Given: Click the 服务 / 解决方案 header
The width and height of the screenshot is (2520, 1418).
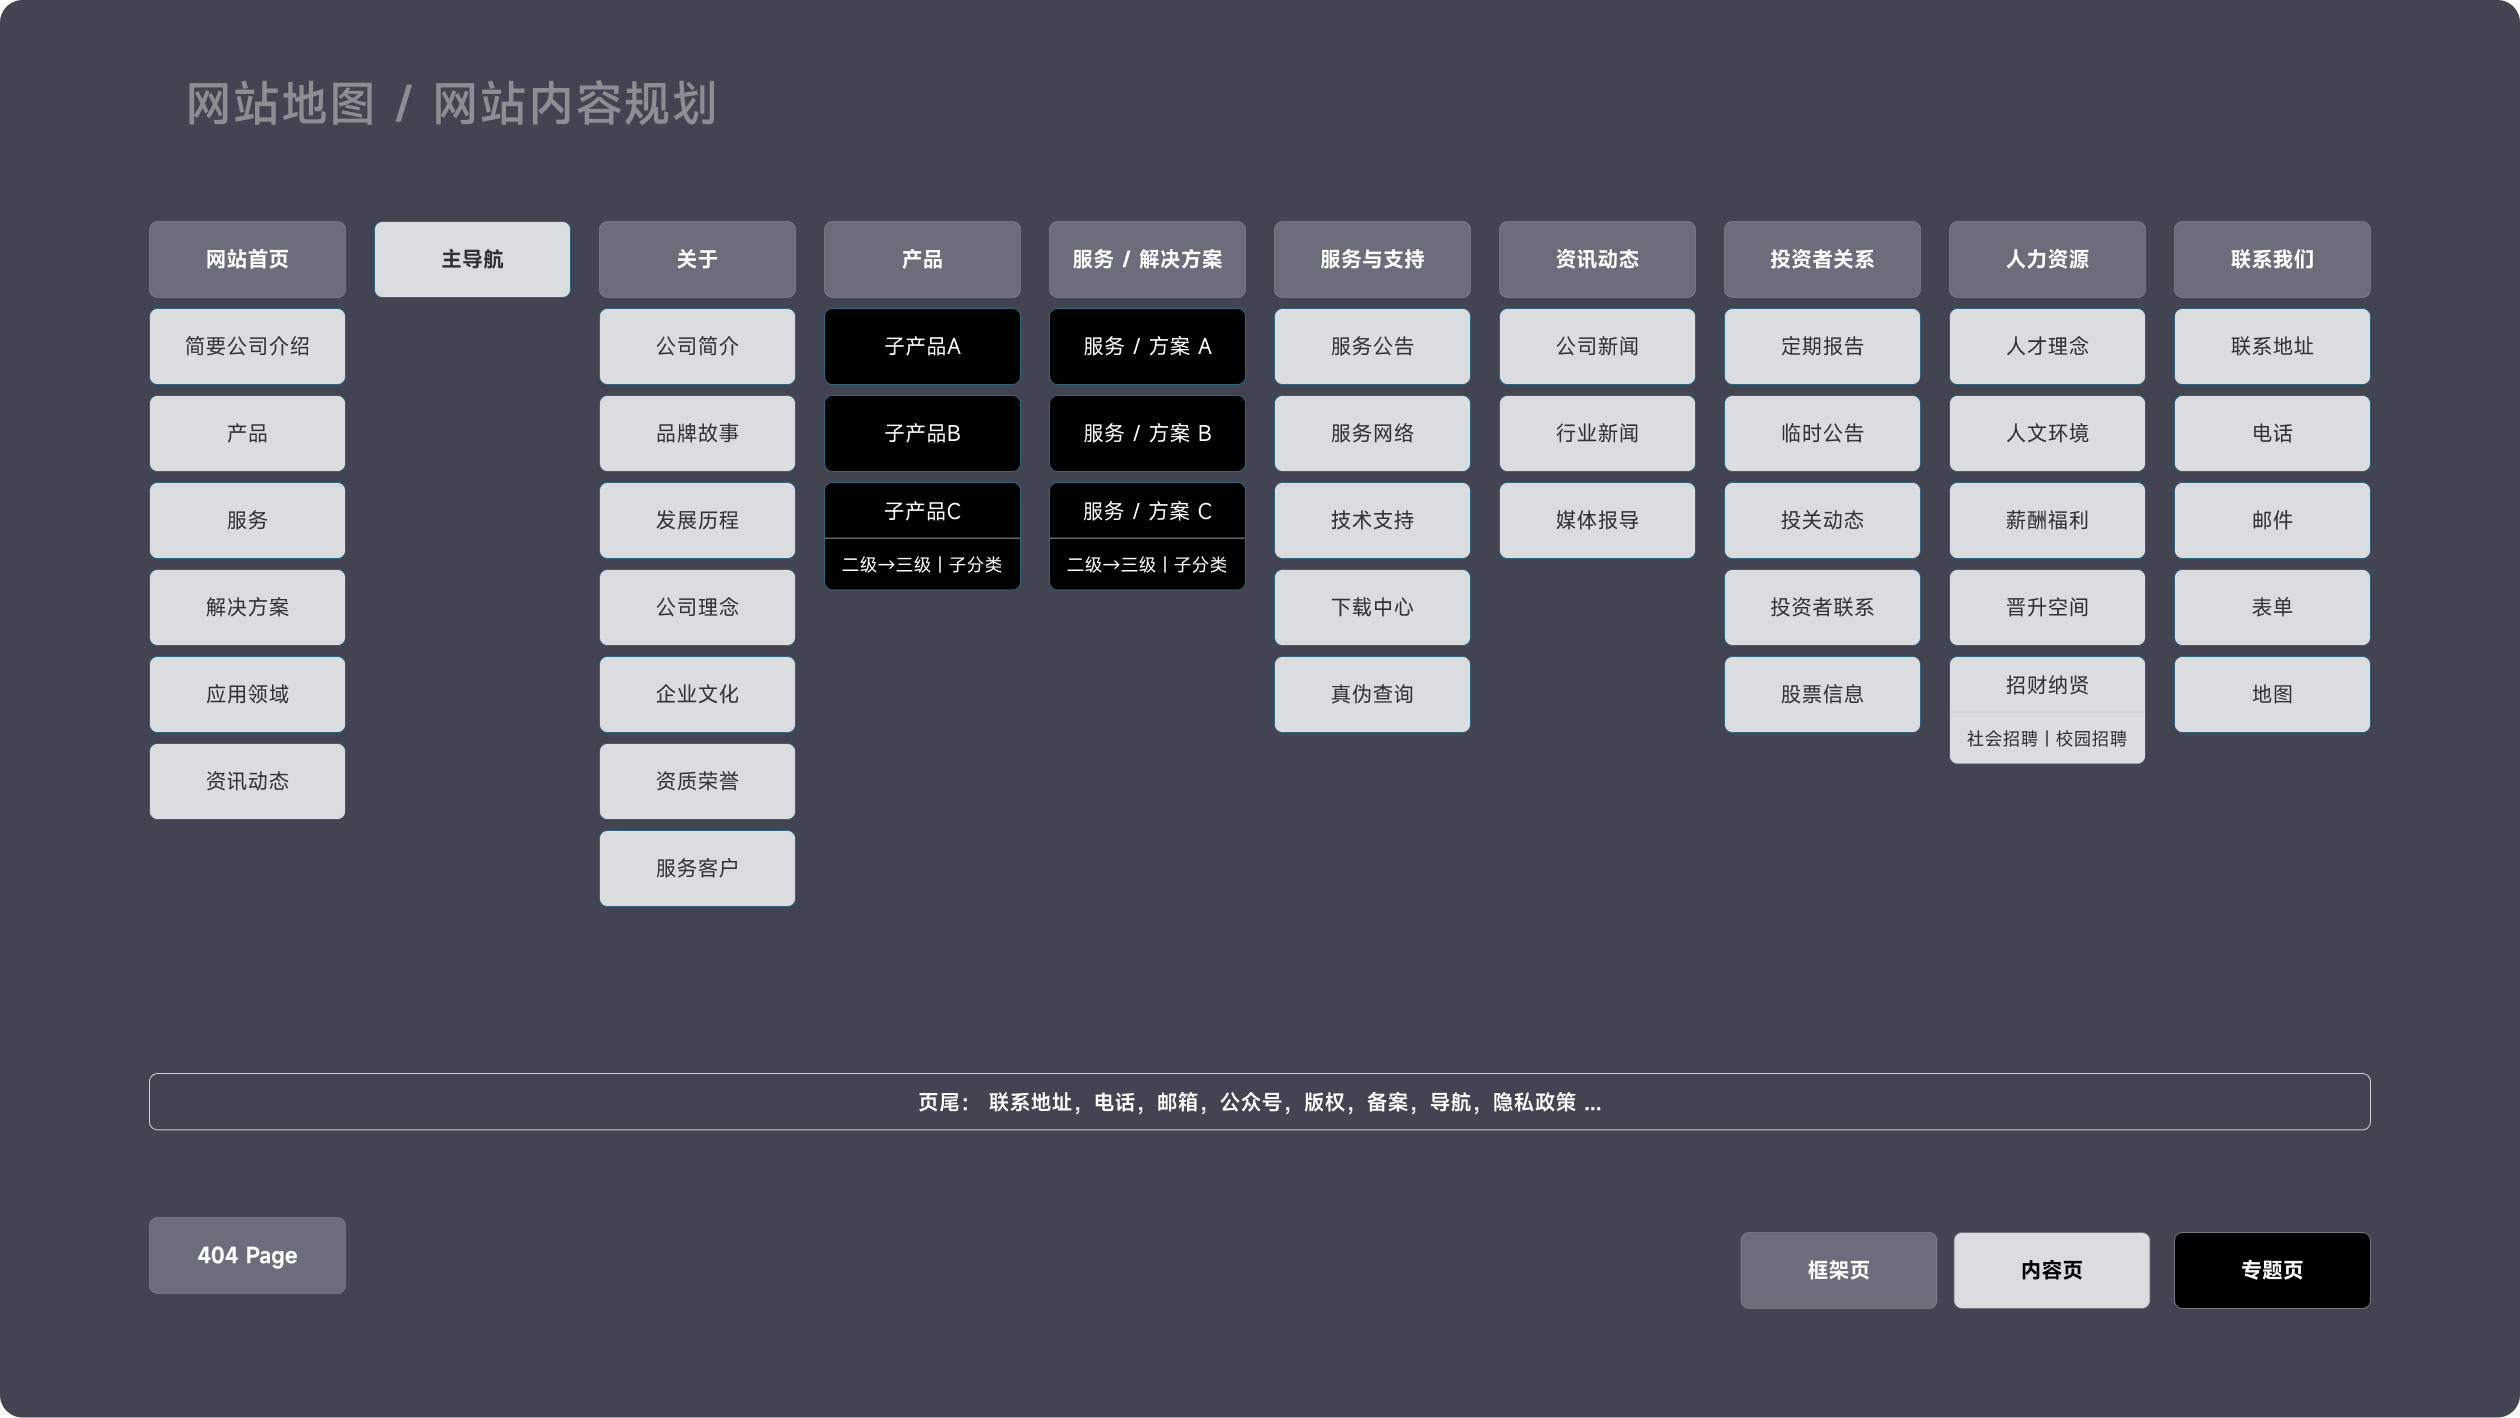Looking at the screenshot, I should click(x=1147, y=259).
